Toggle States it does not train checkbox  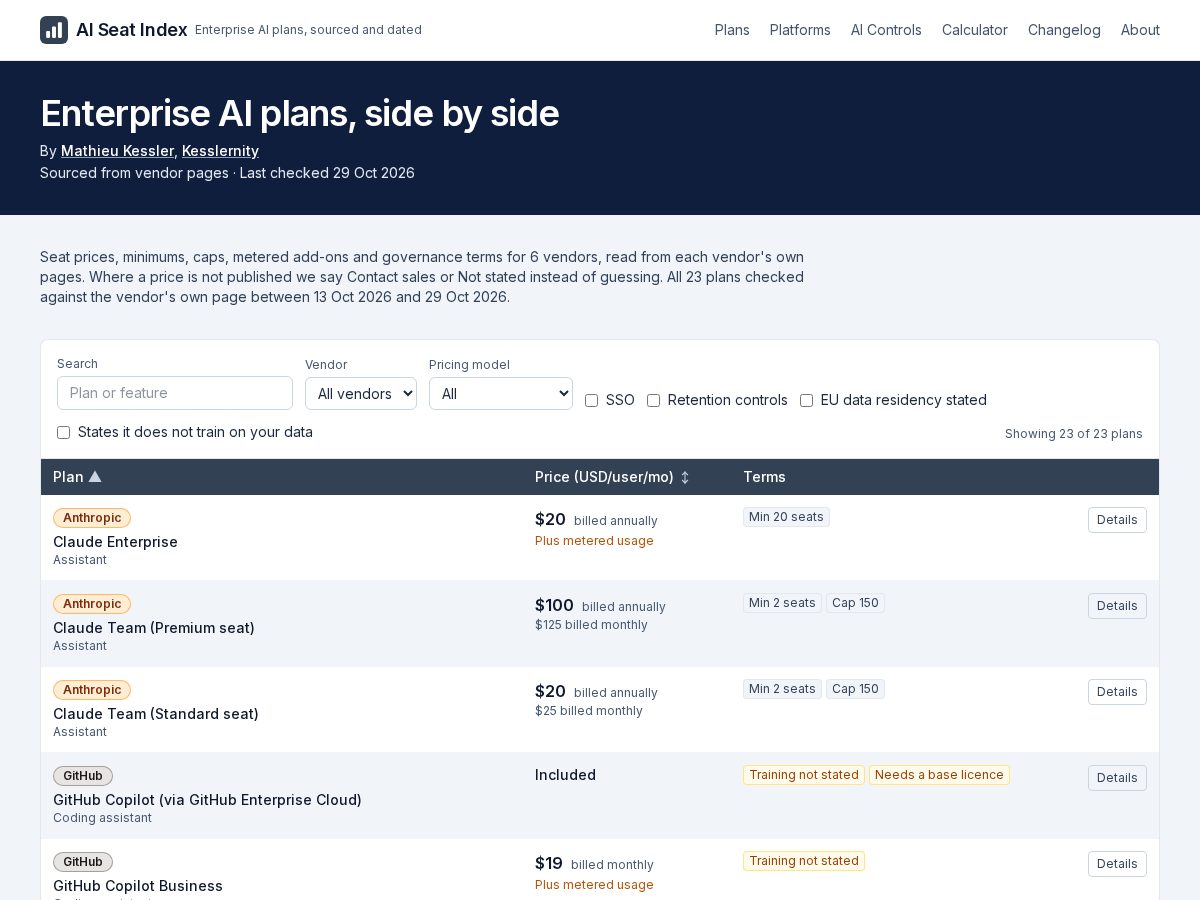[x=63, y=432]
